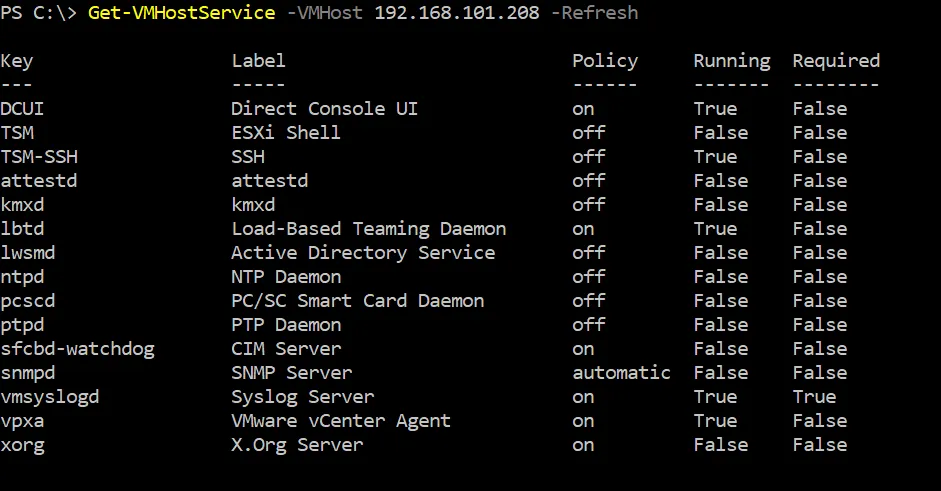Click the Policy column header
941x491 pixels.
[x=604, y=61]
